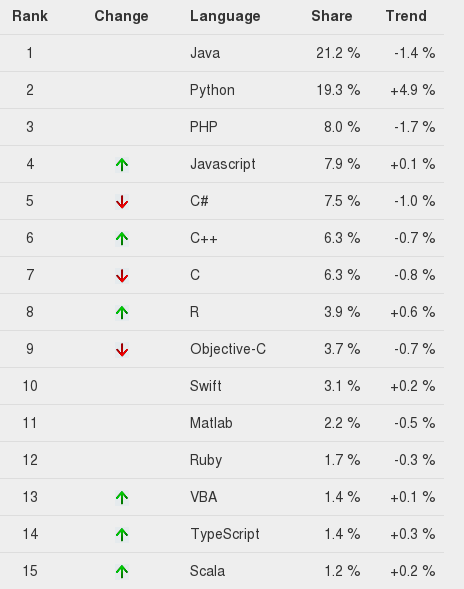Click the Trend column header

point(406,16)
